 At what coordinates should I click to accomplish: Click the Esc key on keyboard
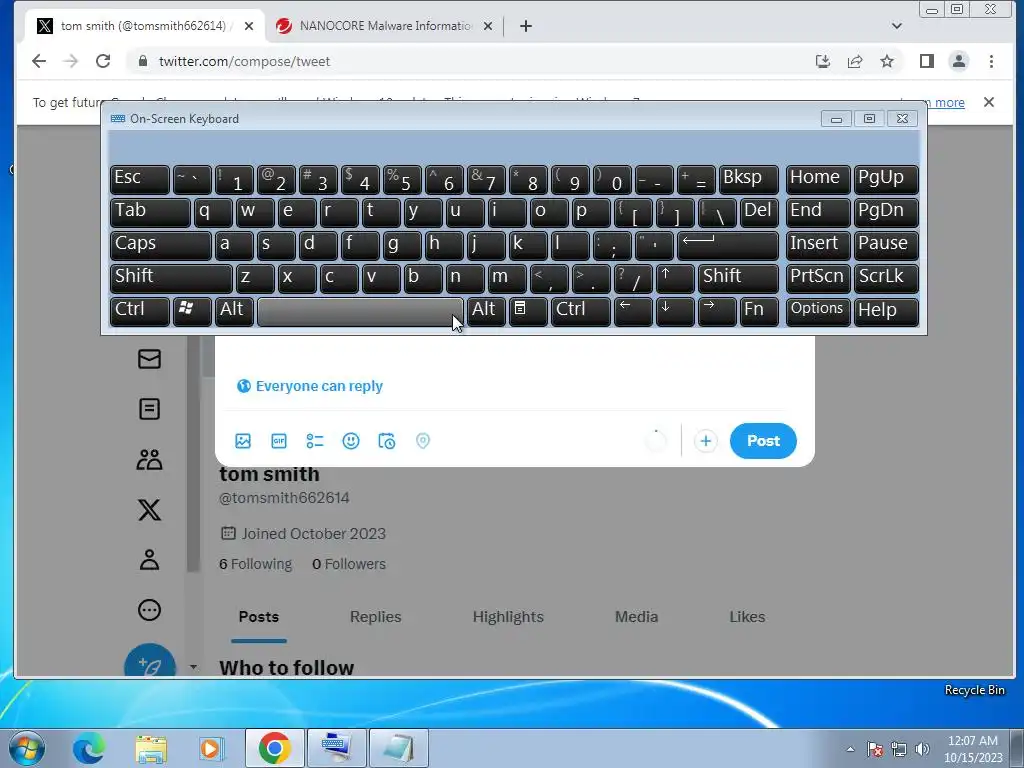pos(140,179)
